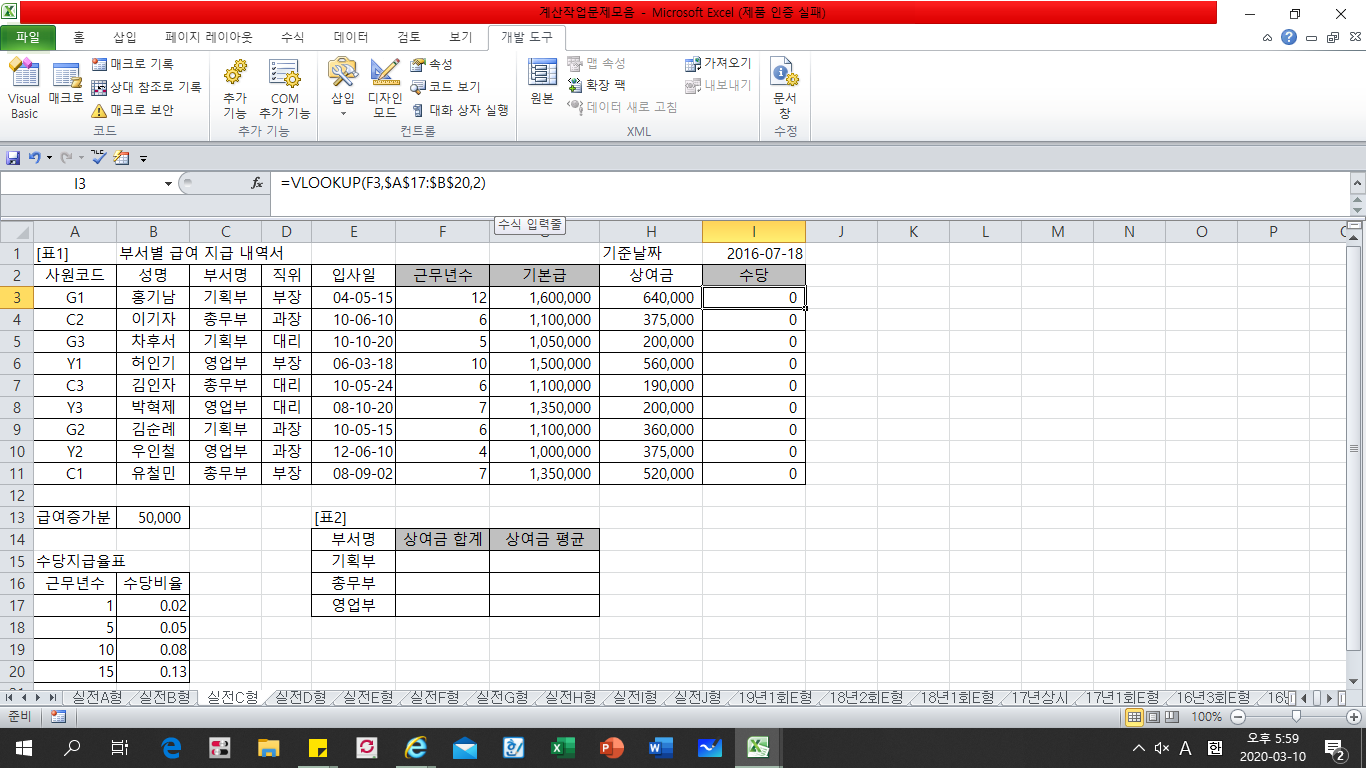The height and width of the screenshot is (768, 1366).
Task: Save the workbook from the quick access toolbar
Action: (13, 158)
